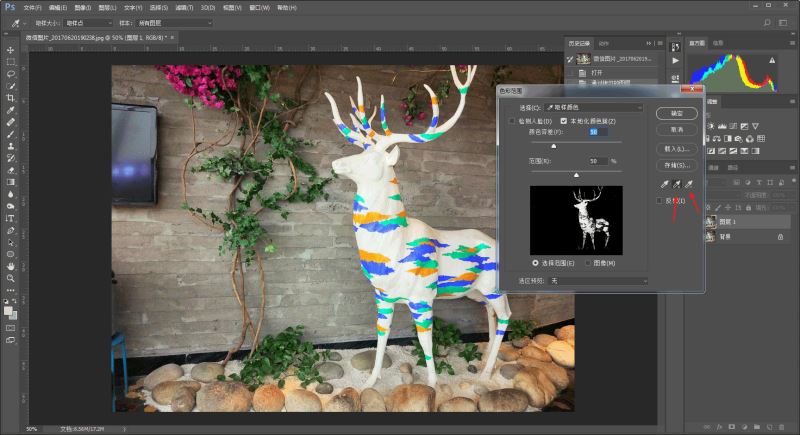Click the Fuzziness slider handle

[554, 146]
